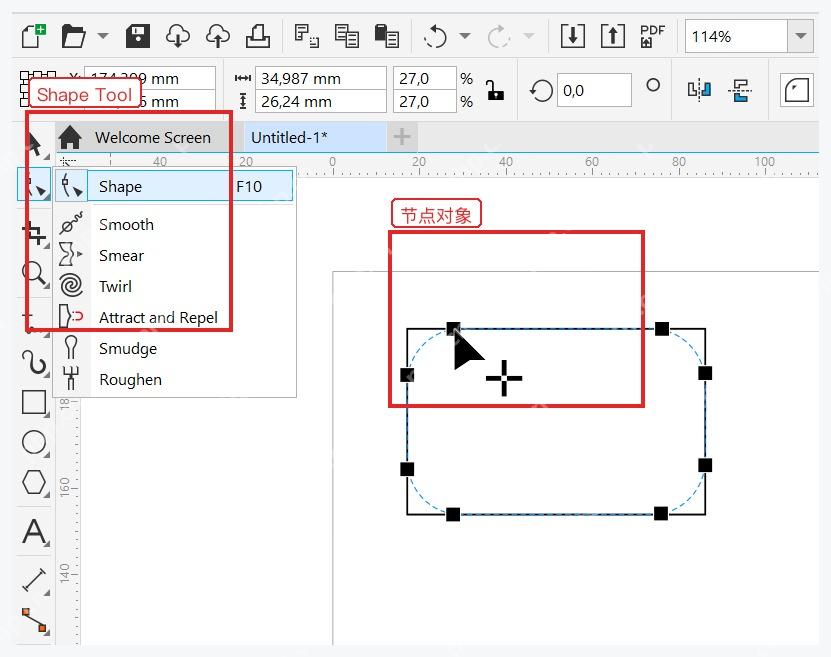Open a file with folder icon

coord(73,36)
